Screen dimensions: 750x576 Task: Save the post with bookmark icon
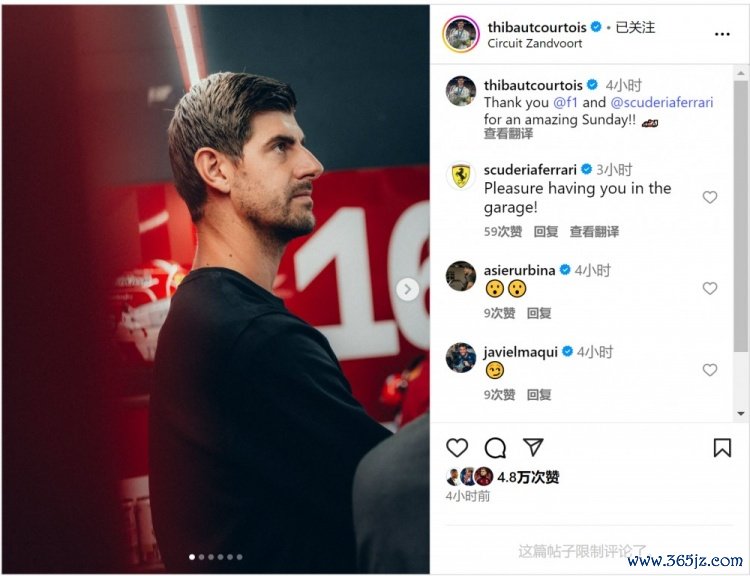pyautogui.click(x=722, y=448)
